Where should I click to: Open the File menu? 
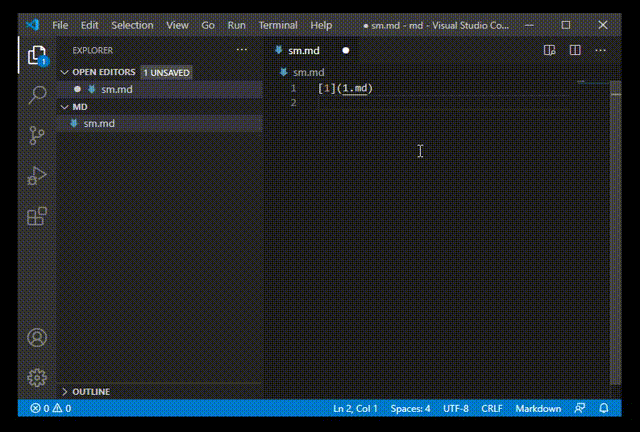coord(60,25)
